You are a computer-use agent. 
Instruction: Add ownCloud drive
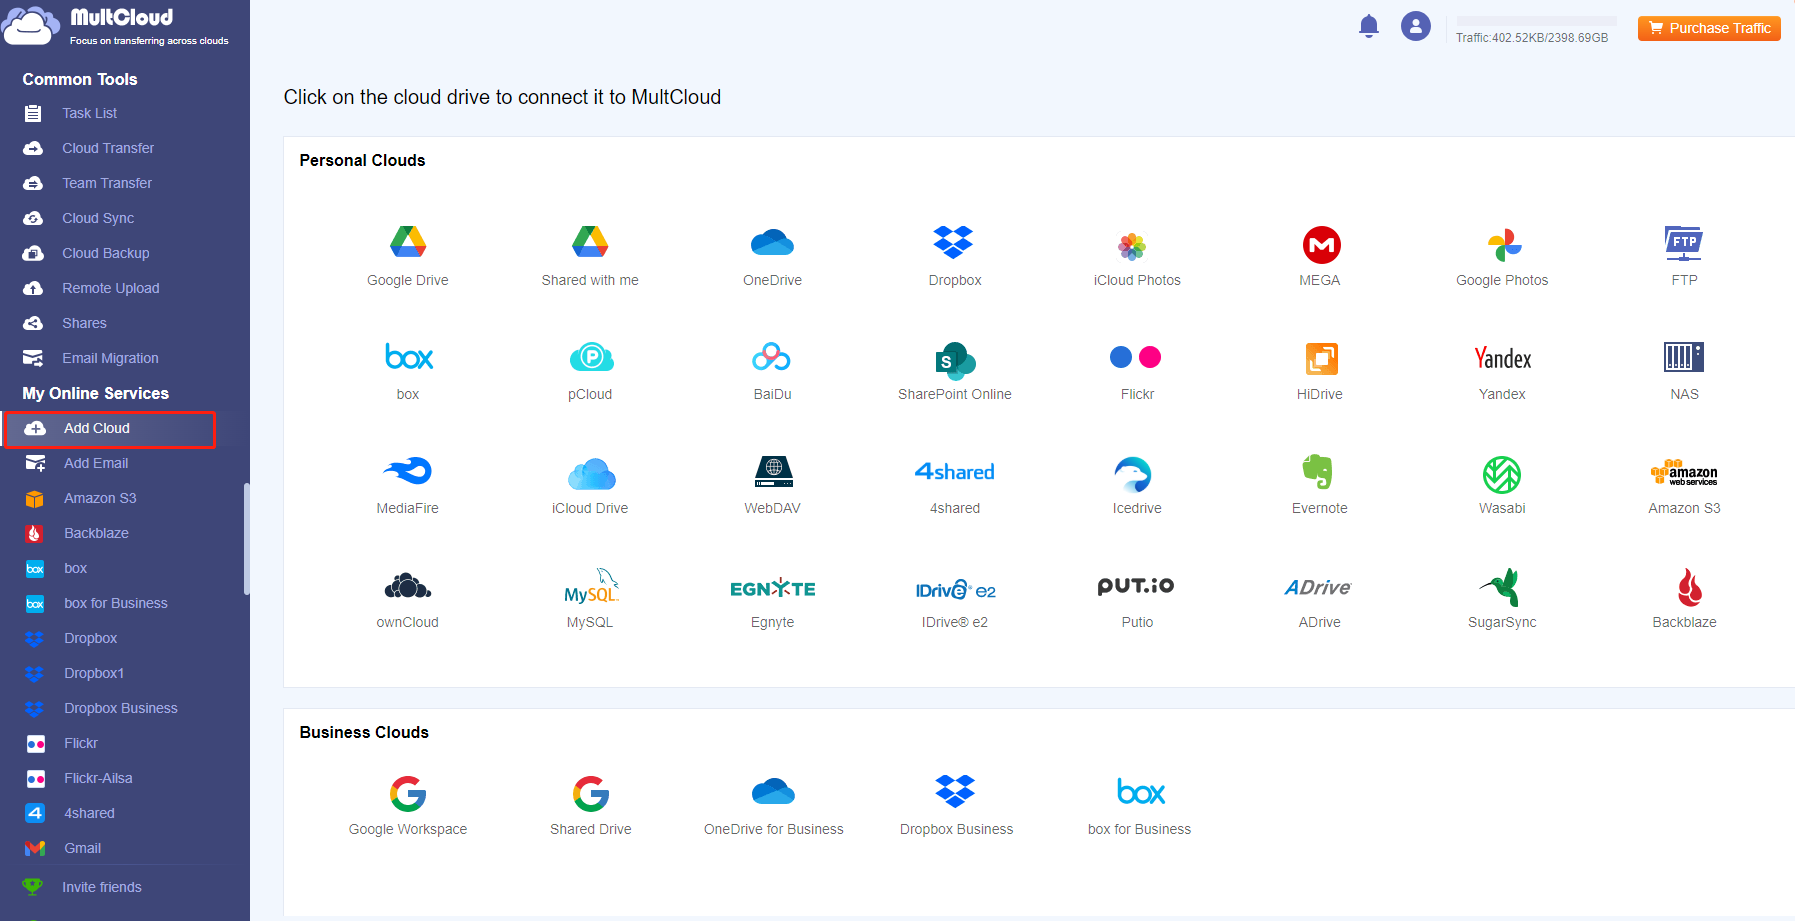(408, 586)
